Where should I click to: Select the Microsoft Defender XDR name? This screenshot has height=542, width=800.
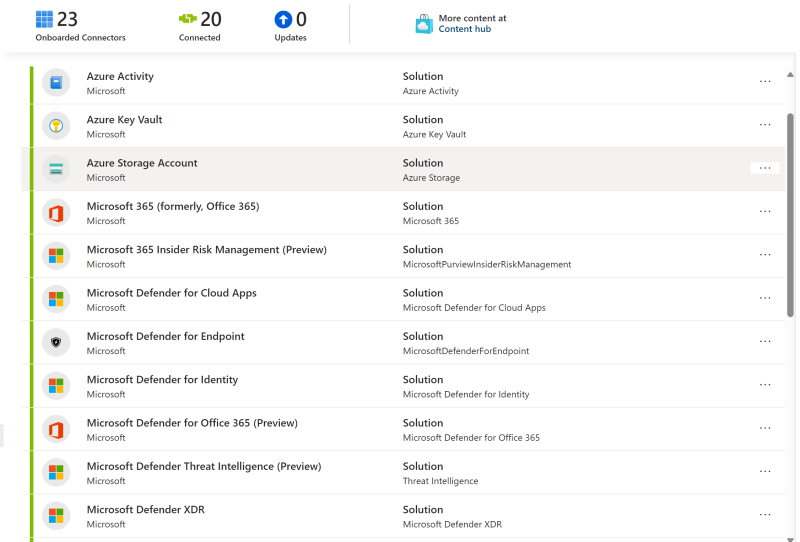[146, 510]
